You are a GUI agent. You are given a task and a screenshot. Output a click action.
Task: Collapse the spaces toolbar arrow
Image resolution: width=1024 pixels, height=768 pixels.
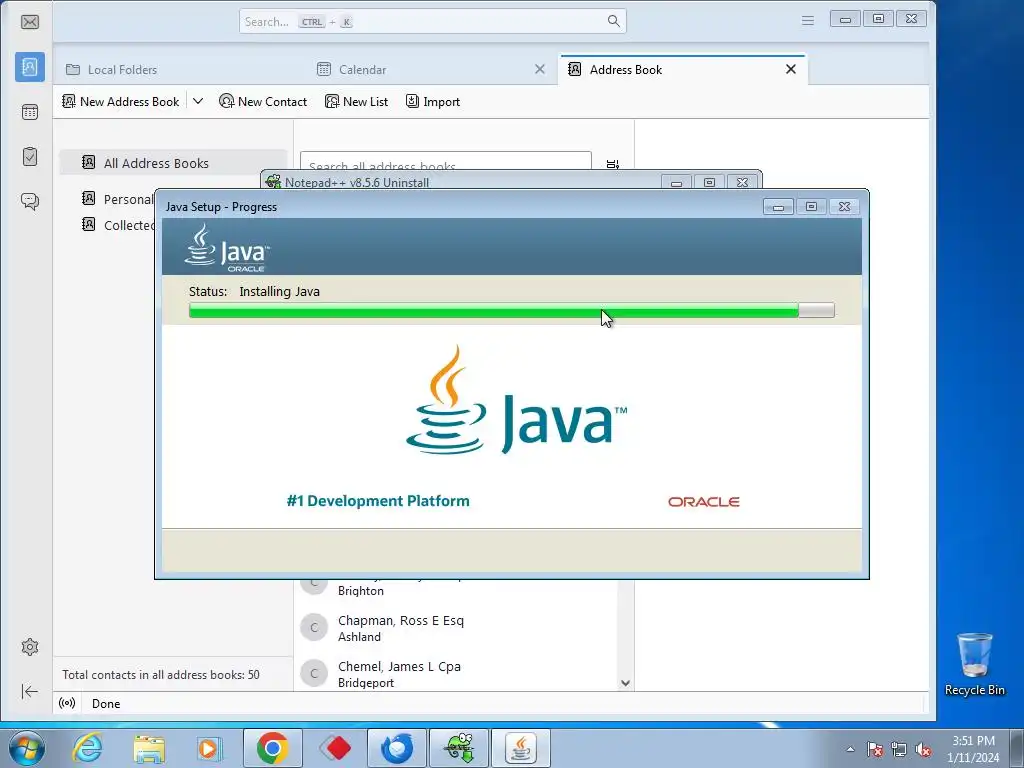pyautogui.click(x=30, y=691)
